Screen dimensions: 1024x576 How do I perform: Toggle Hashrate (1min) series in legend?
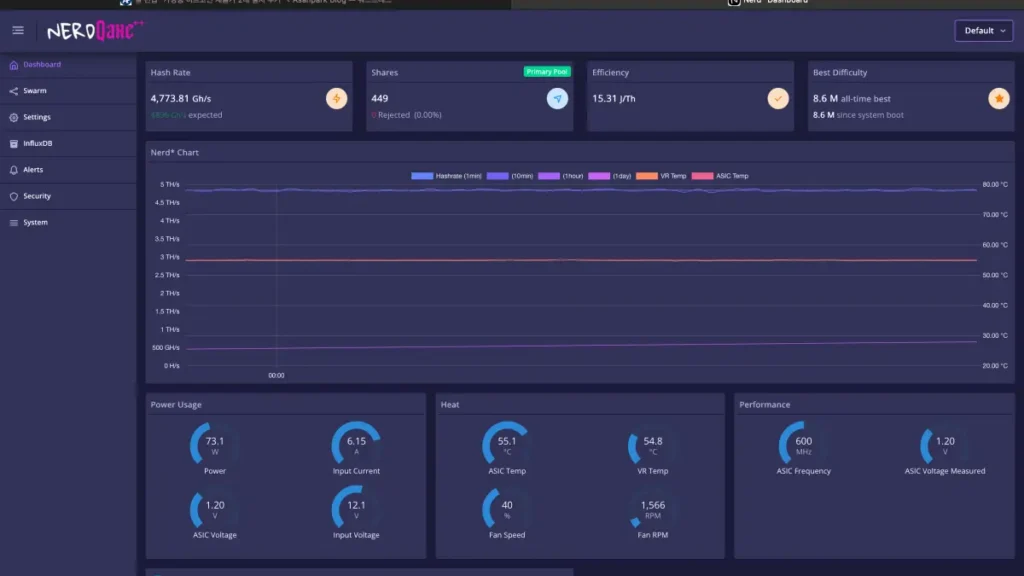[446, 176]
